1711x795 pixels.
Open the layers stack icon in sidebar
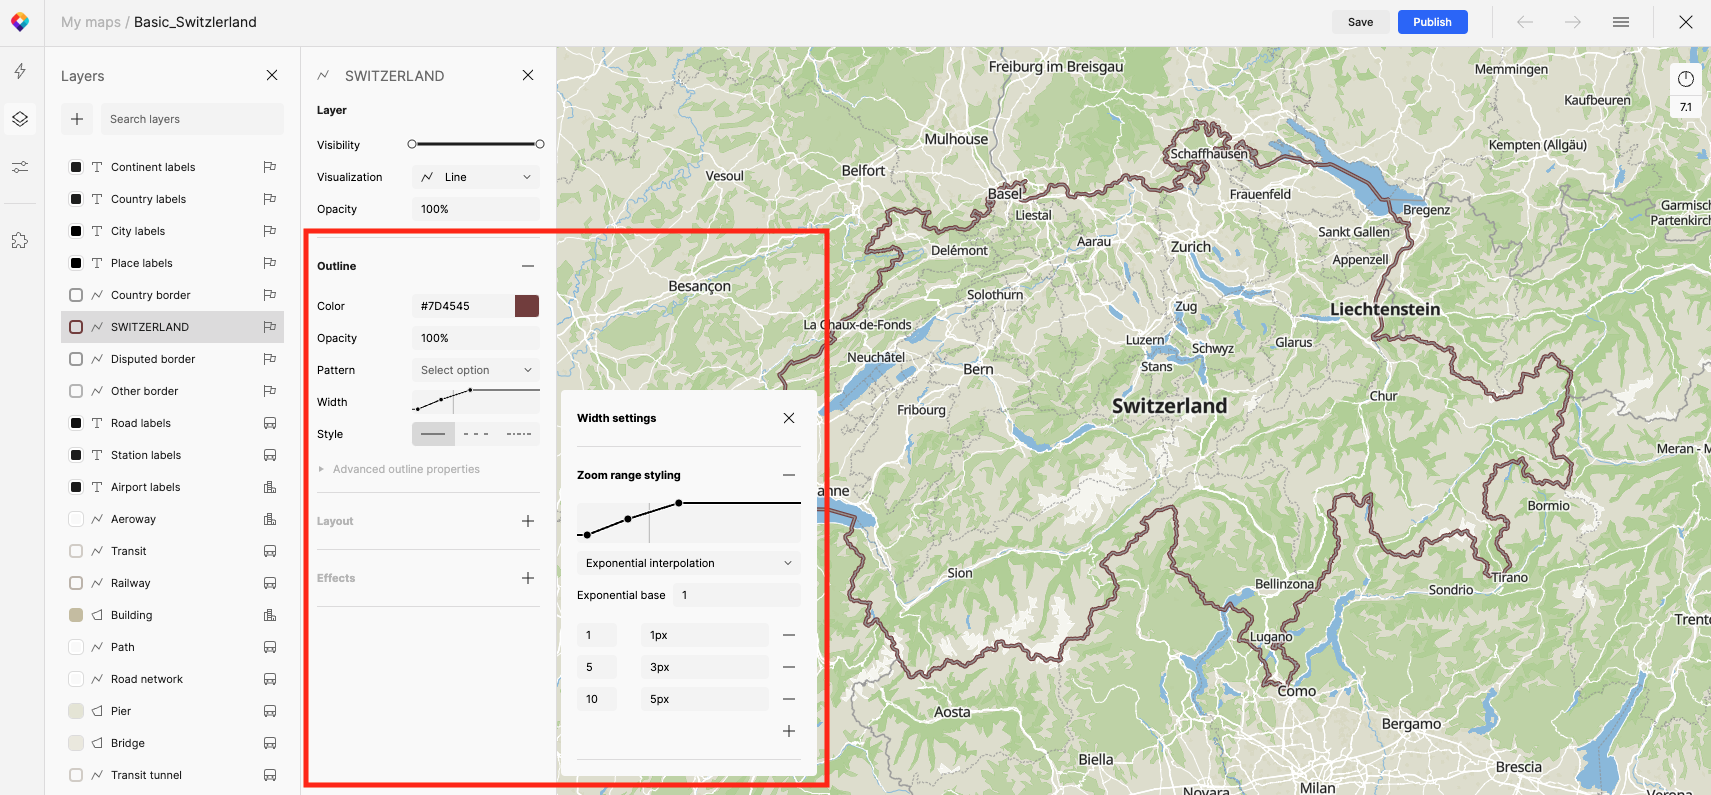20,119
